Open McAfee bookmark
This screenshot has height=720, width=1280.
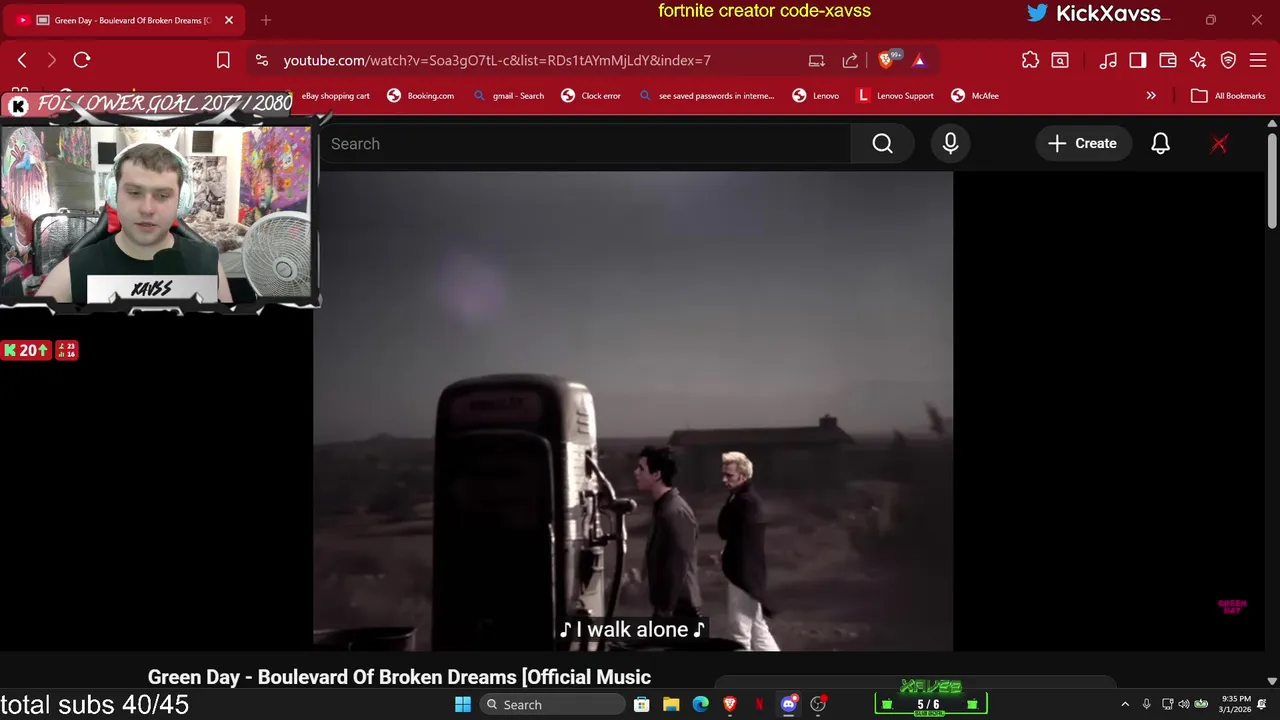tap(975, 96)
